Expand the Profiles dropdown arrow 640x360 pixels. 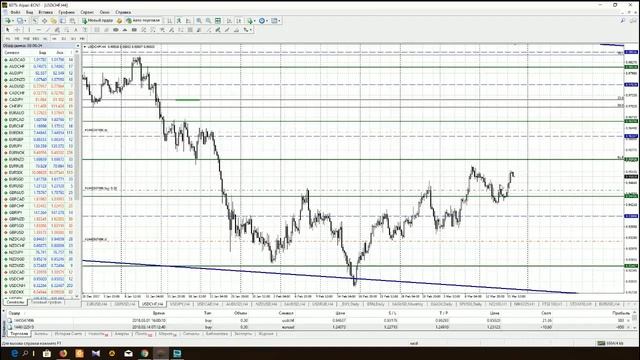tap(25, 20)
